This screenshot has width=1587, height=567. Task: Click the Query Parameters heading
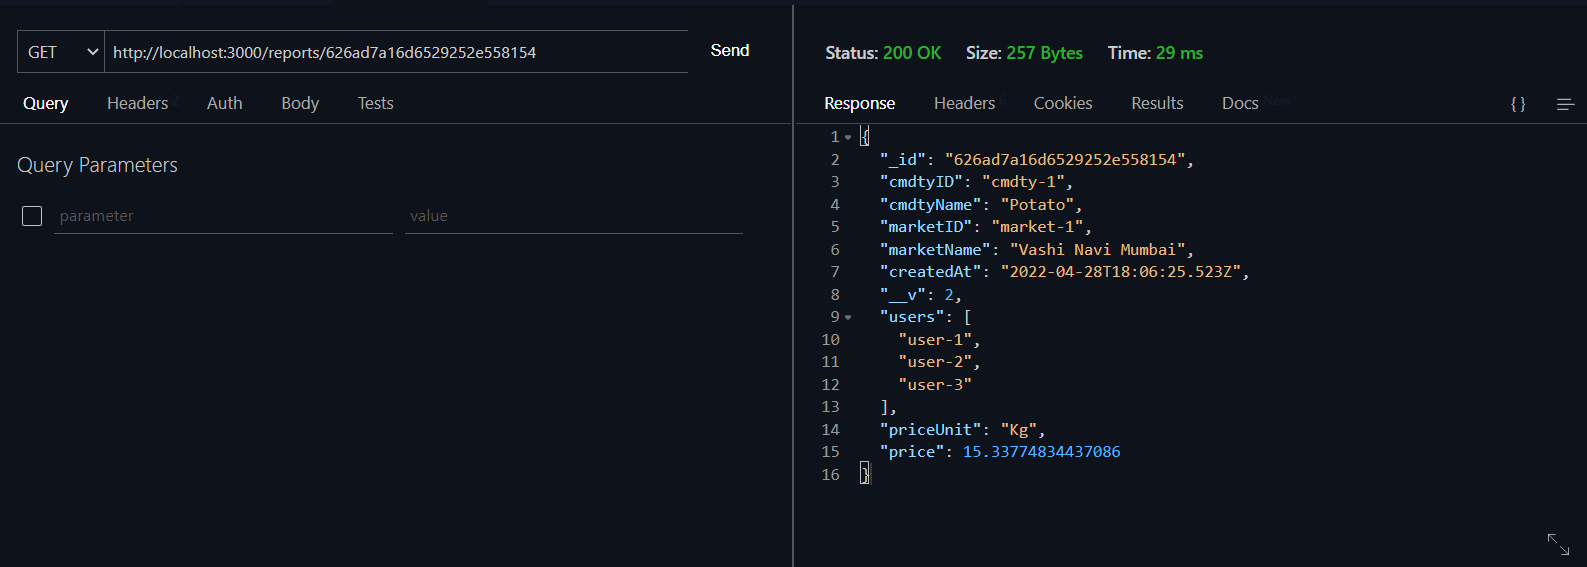[x=98, y=165]
